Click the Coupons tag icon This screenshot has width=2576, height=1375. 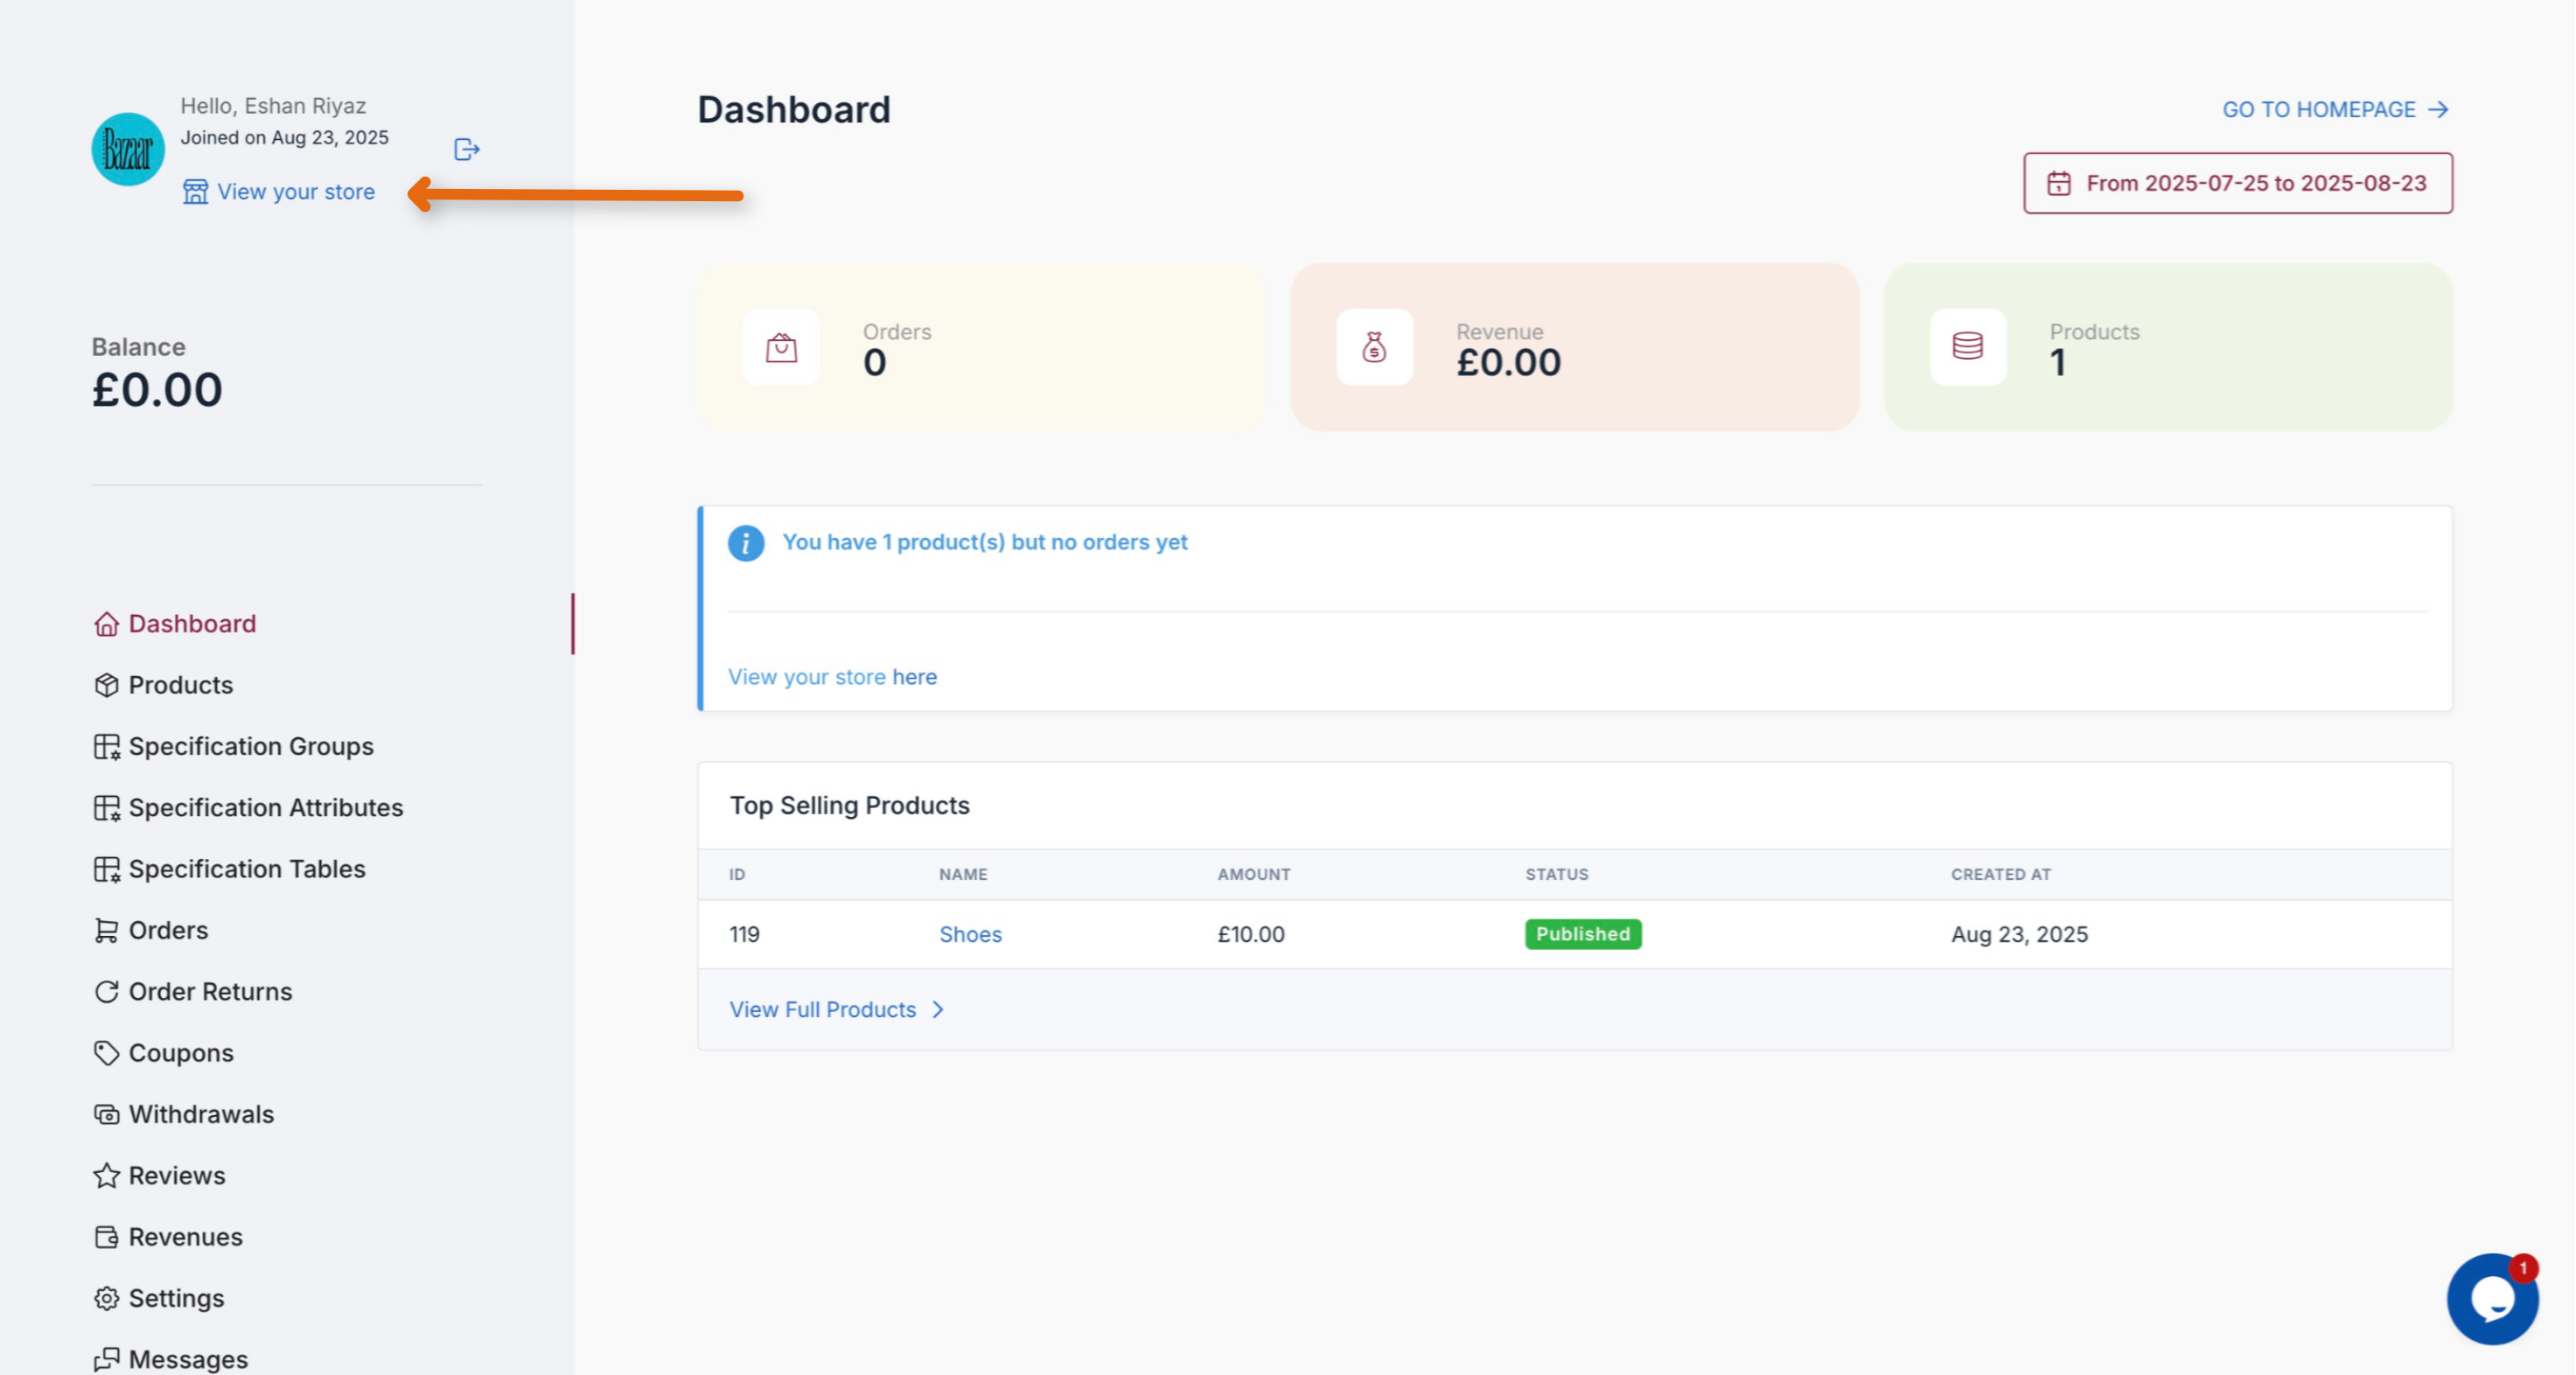tap(106, 1053)
